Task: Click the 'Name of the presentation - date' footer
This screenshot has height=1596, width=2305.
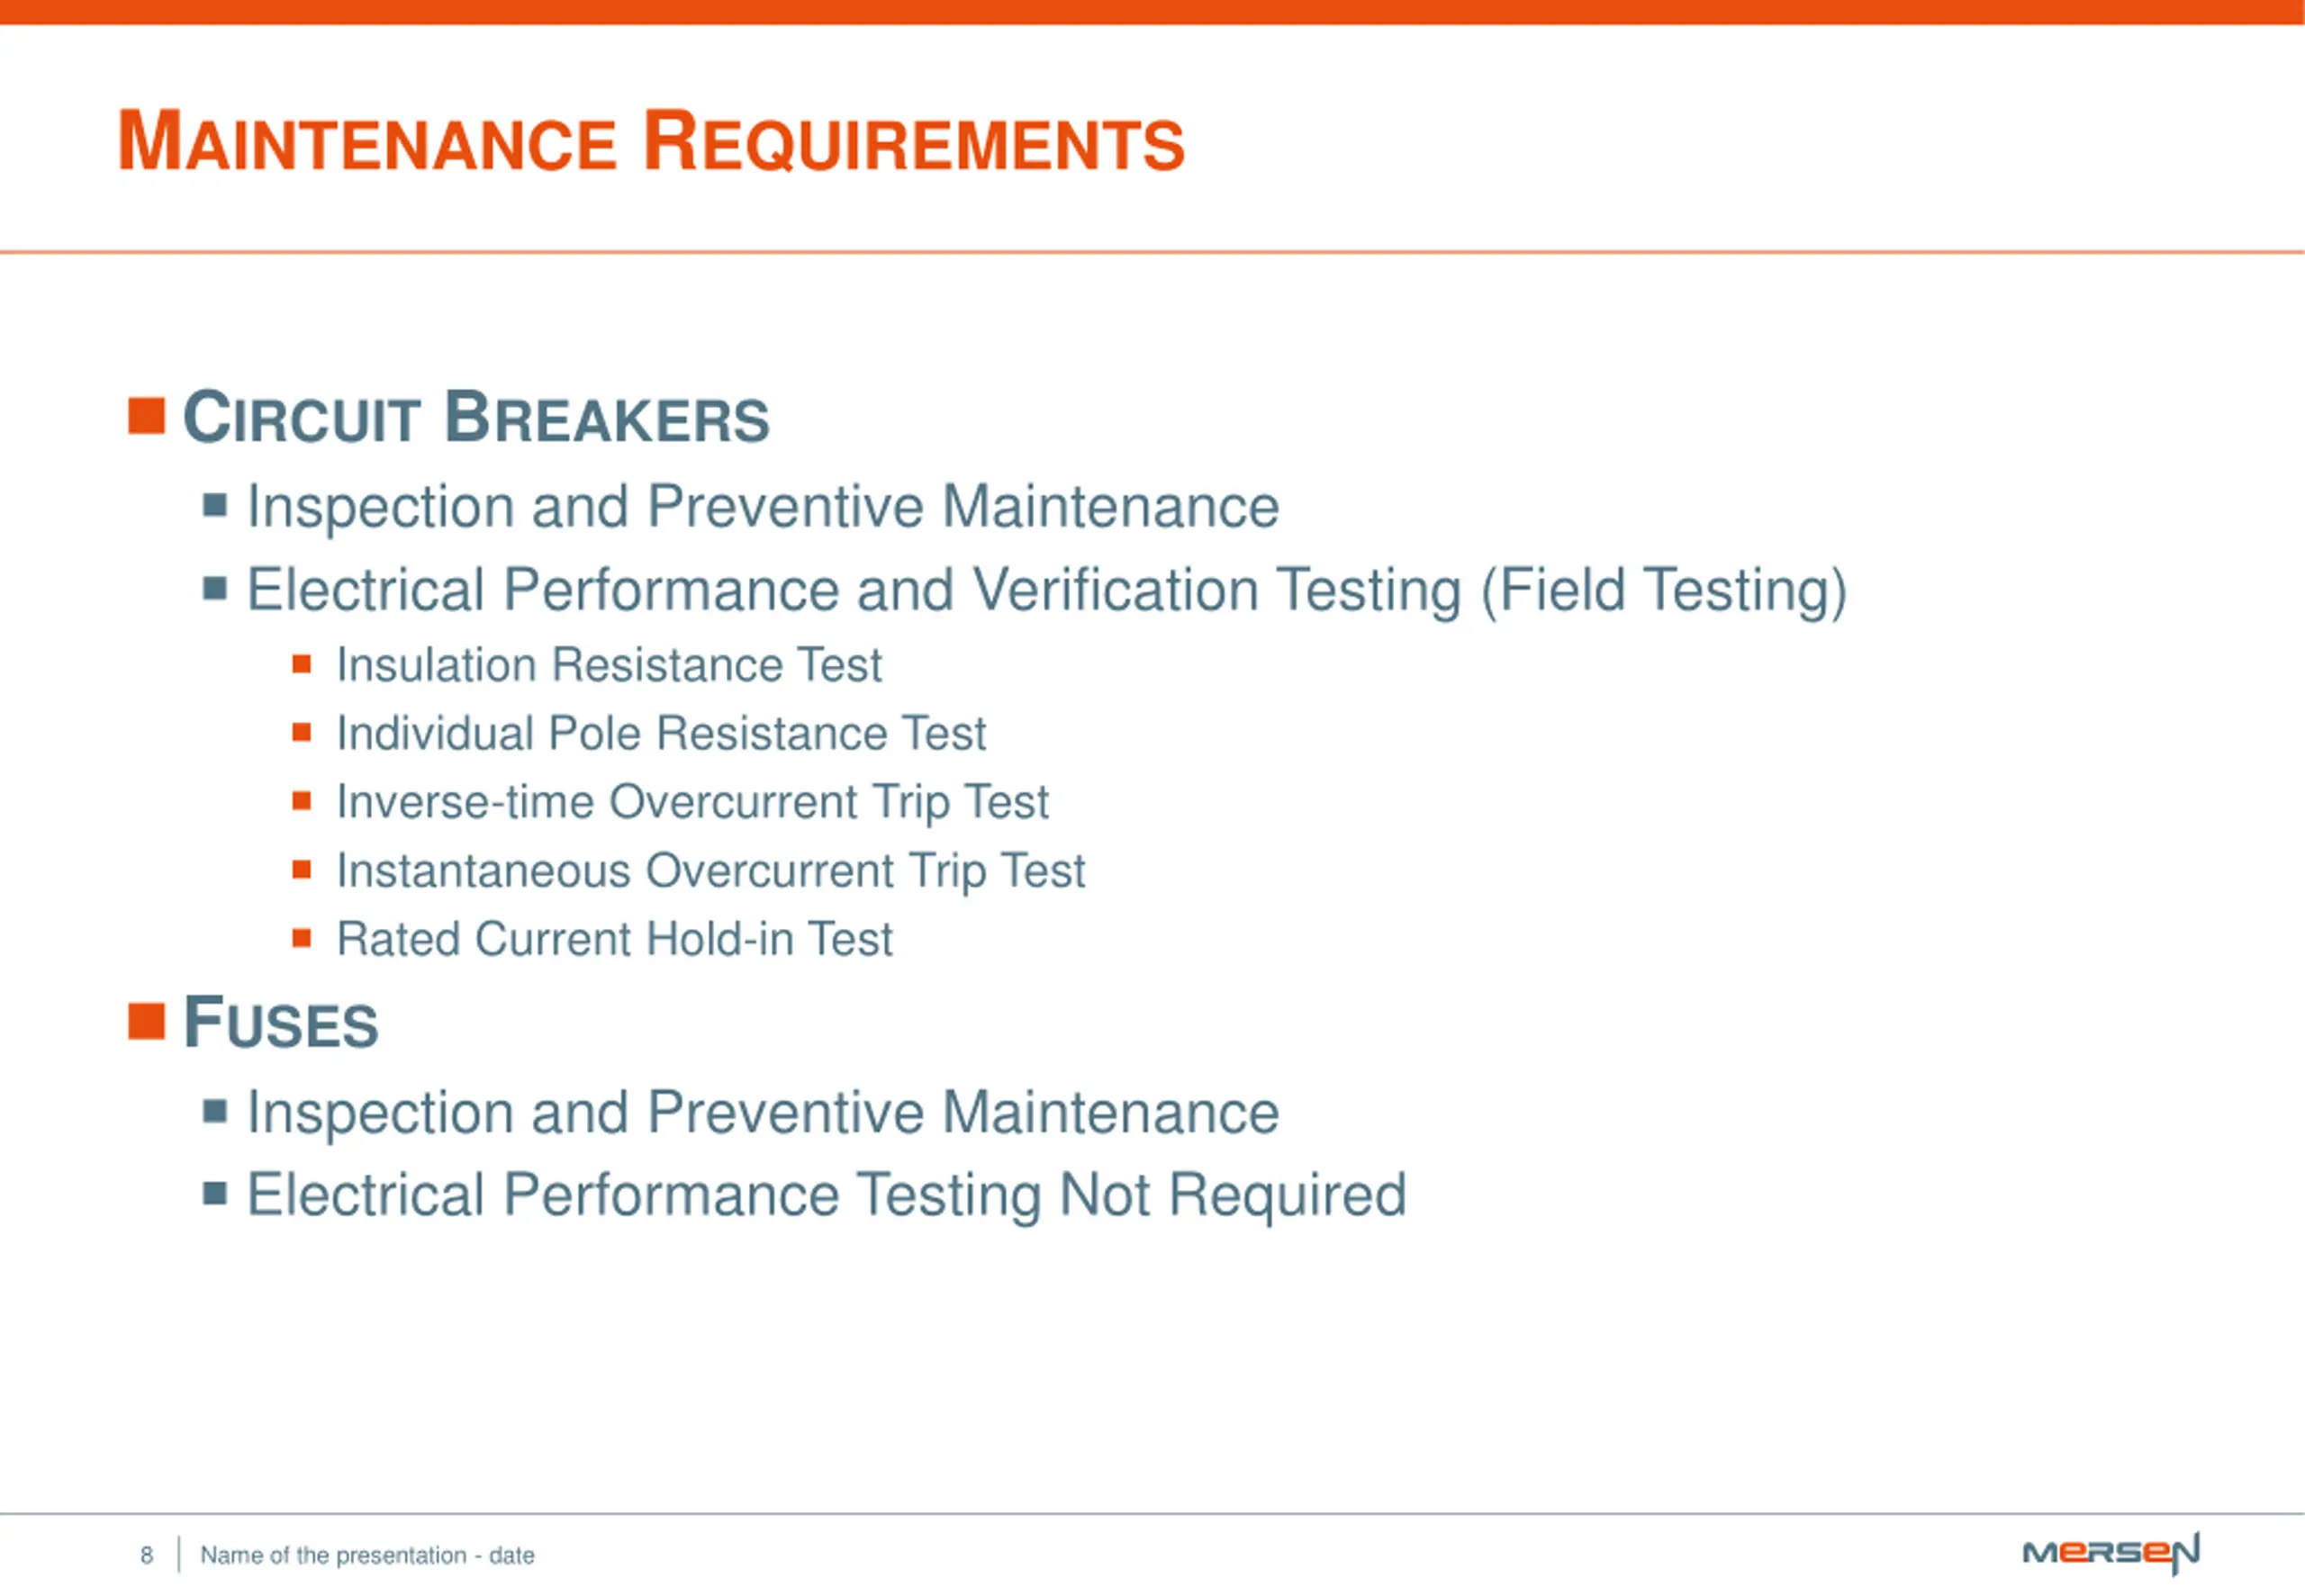Action: pos(367,1555)
